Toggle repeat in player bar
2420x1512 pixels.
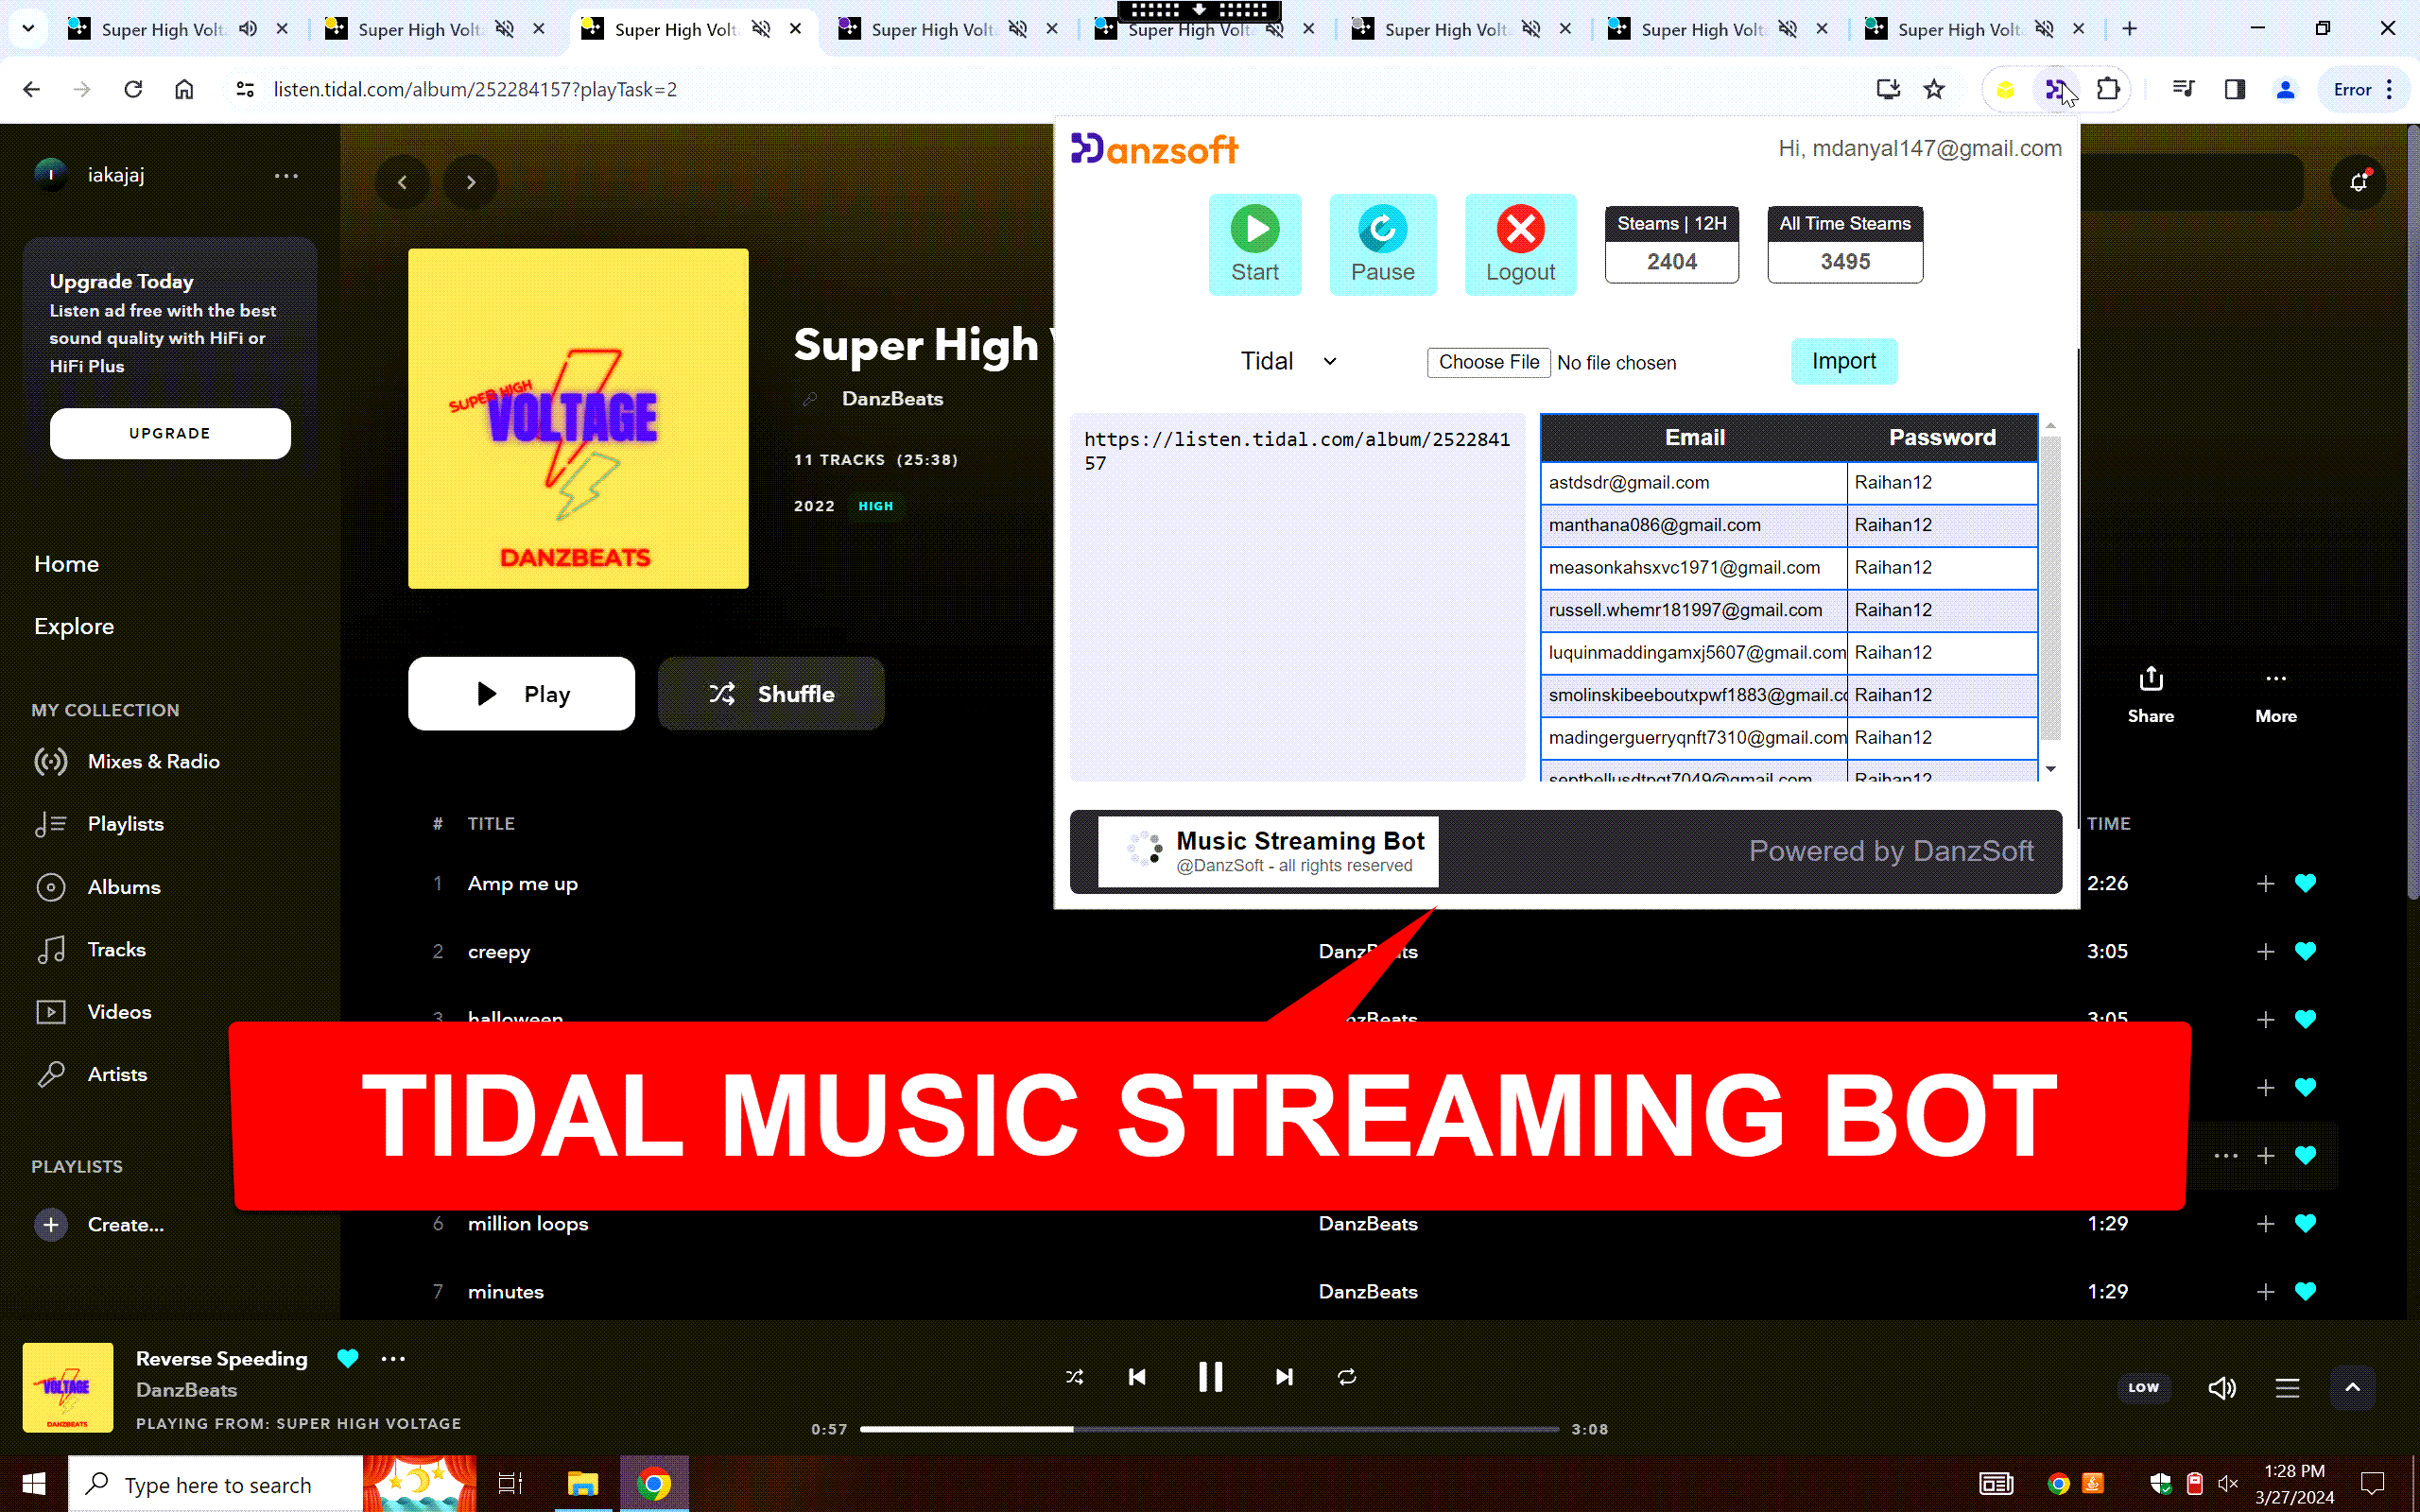click(x=1347, y=1377)
